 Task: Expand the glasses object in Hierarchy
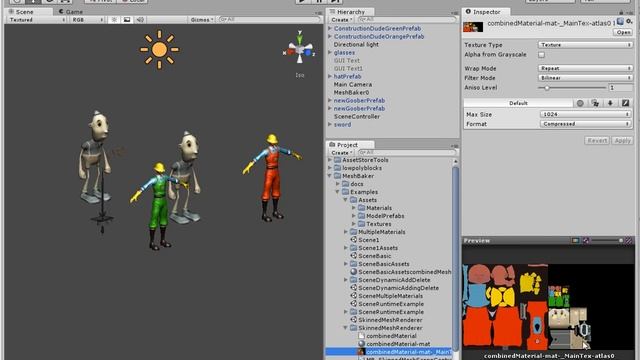click(330, 52)
